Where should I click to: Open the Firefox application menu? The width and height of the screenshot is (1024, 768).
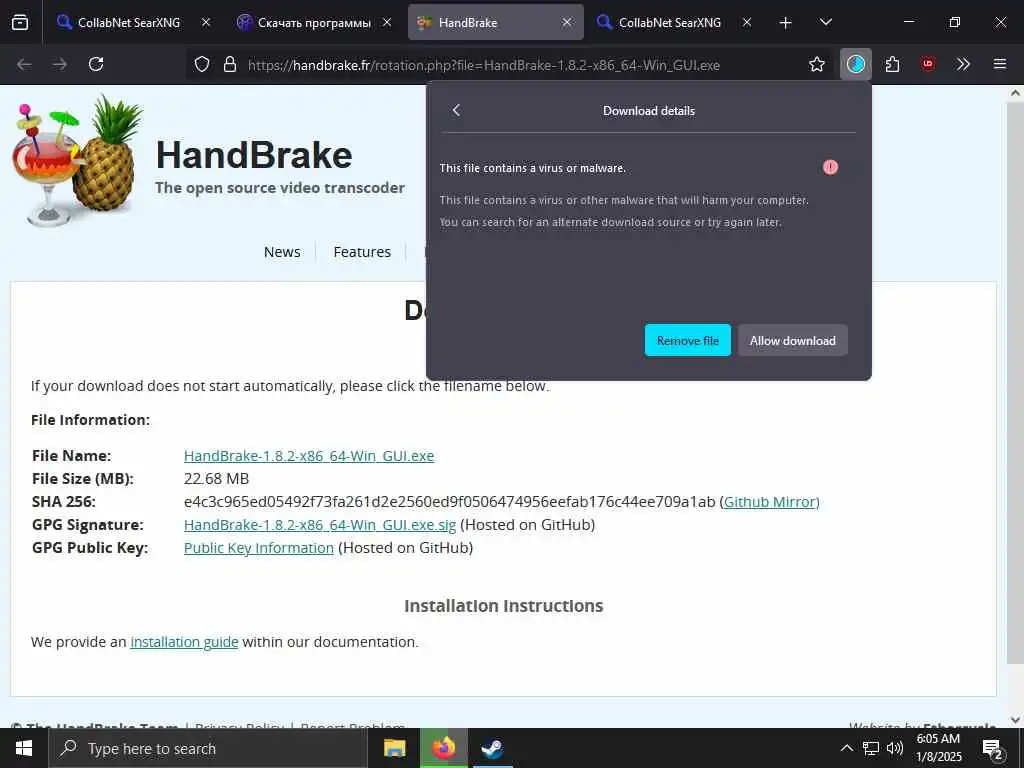[999, 64]
